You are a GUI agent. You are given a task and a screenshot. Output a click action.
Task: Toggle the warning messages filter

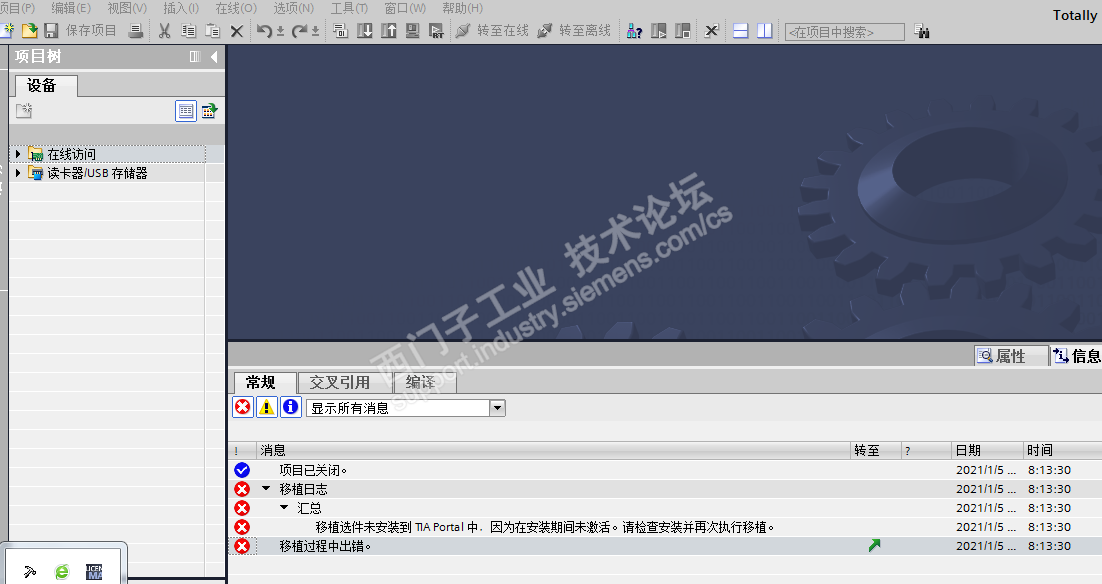(266, 407)
